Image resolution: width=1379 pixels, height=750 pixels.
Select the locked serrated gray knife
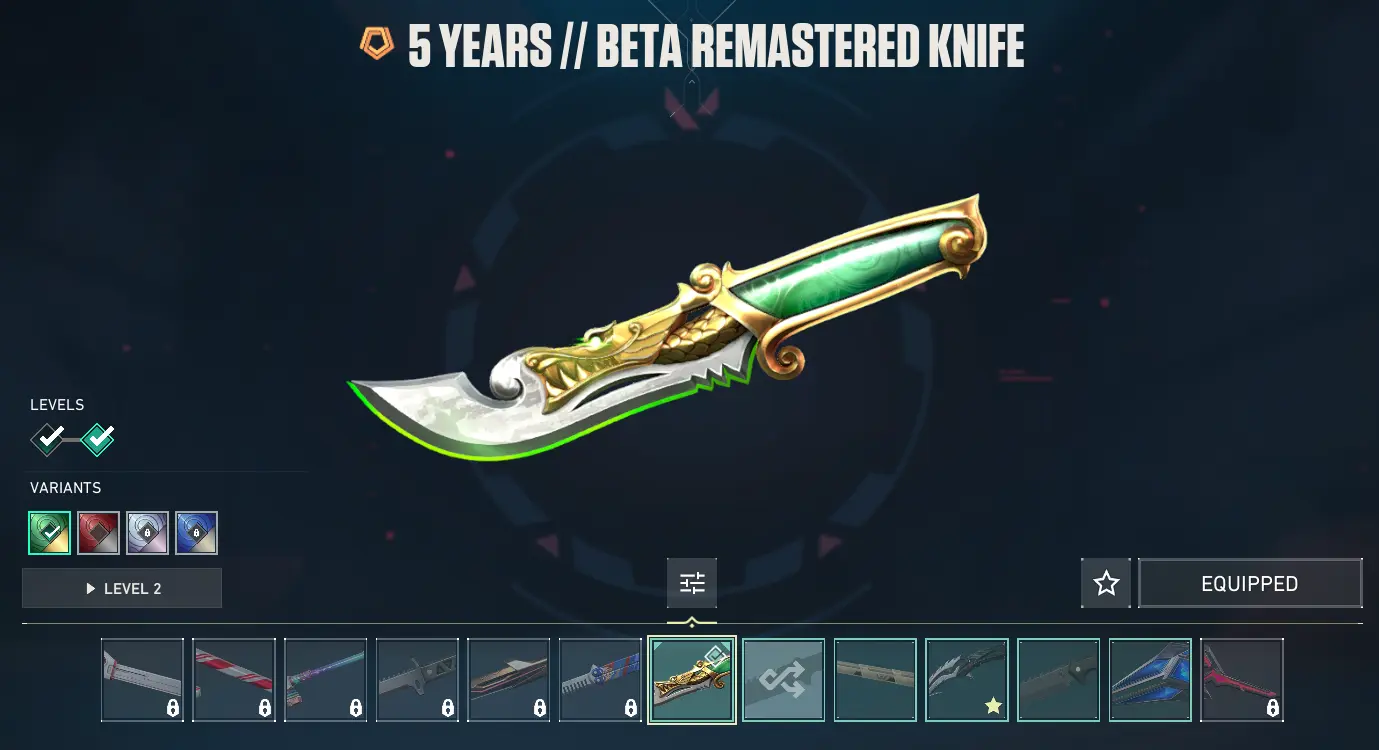click(x=417, y=680)
